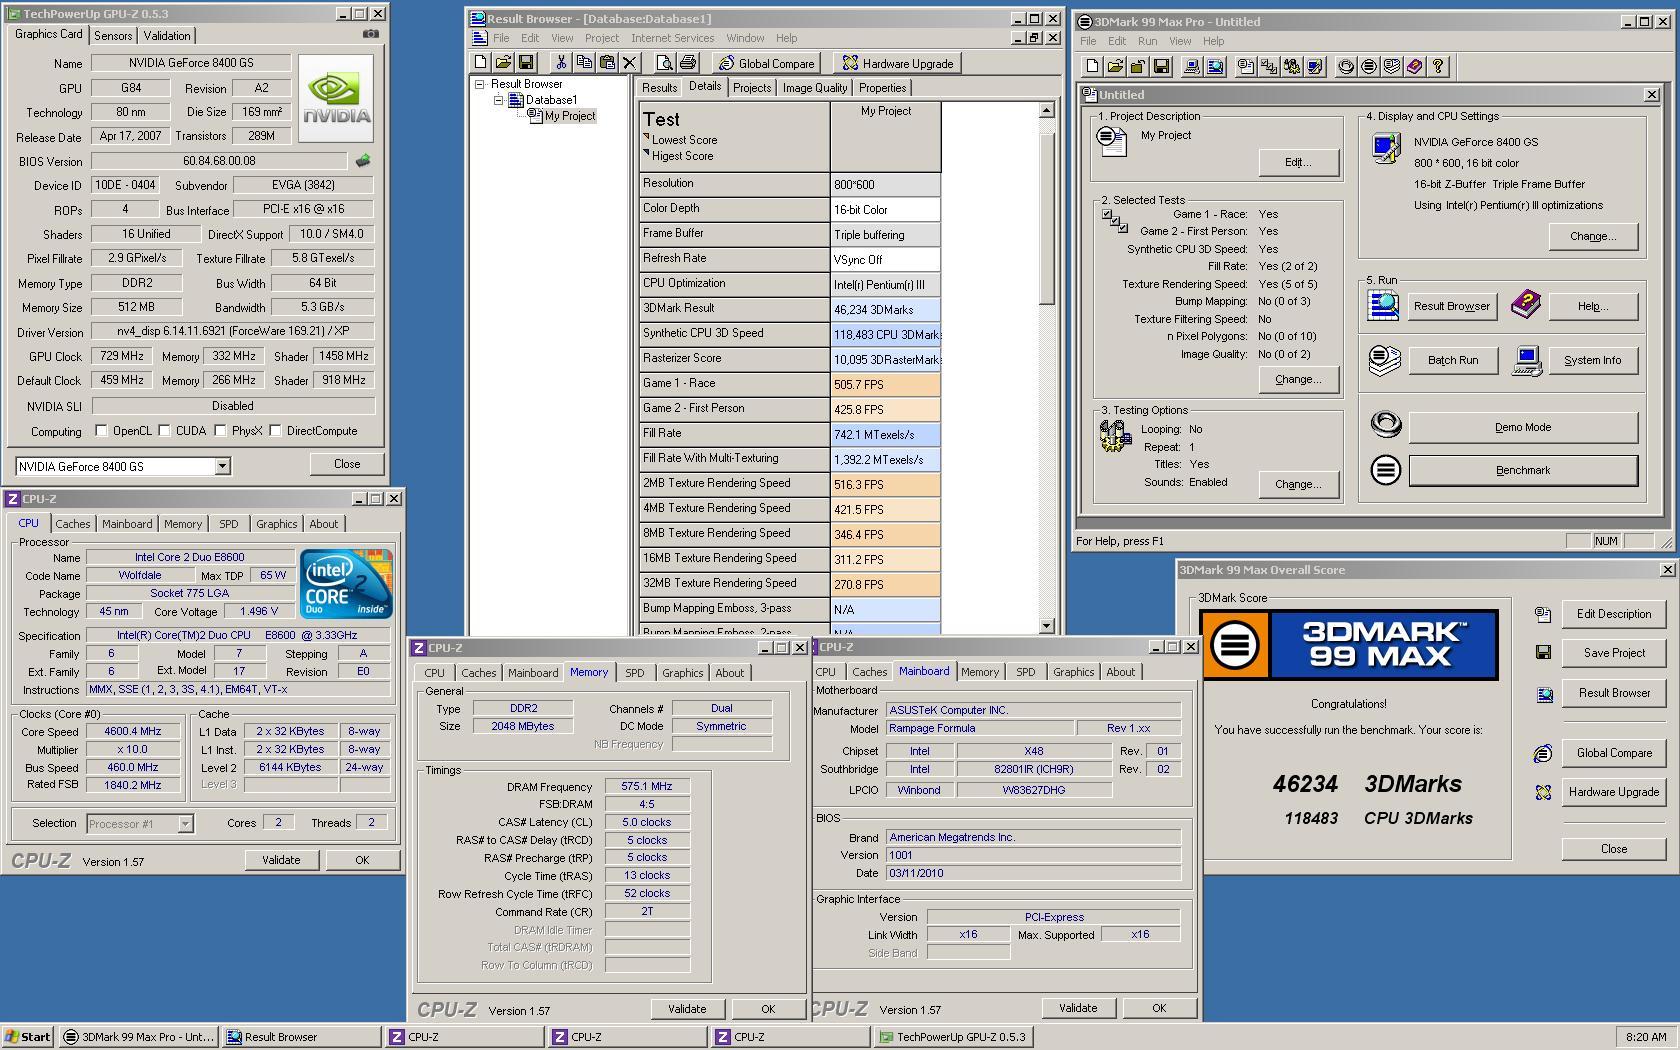The width and height of the screenshot is (1680, 1050).
Task: Open Run menu in 3DMark 99 Max Pro
Action: (1147, 41)
